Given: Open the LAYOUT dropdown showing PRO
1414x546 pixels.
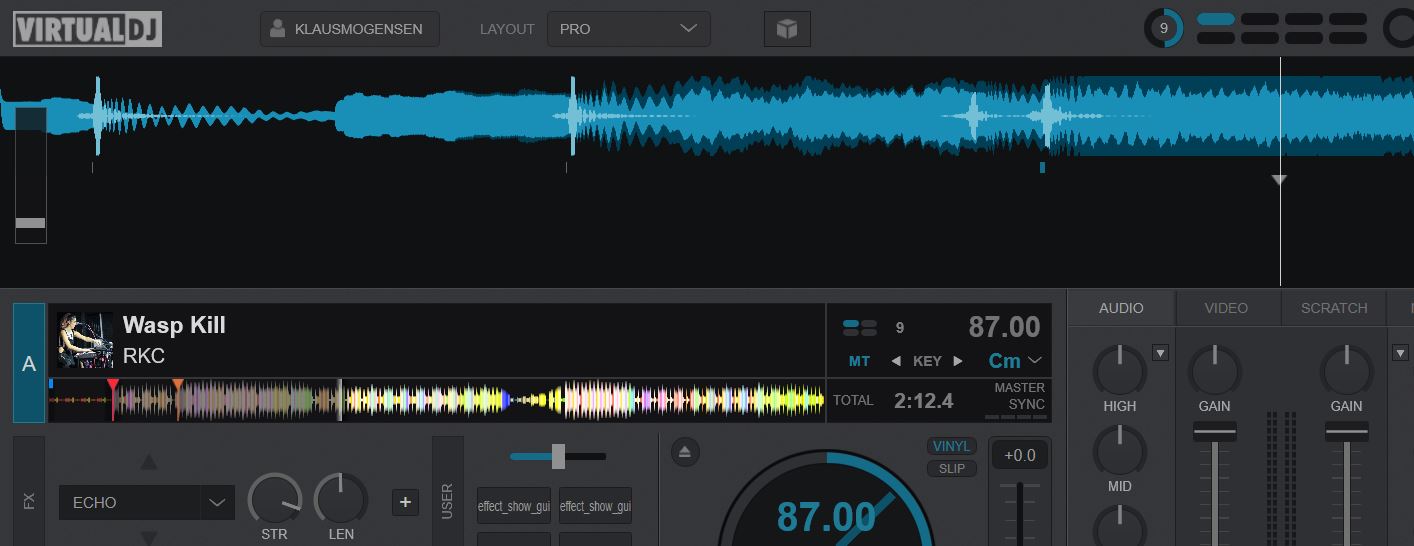Looking at the screenshot, I should pyautogui.click(x=628, y=29).
